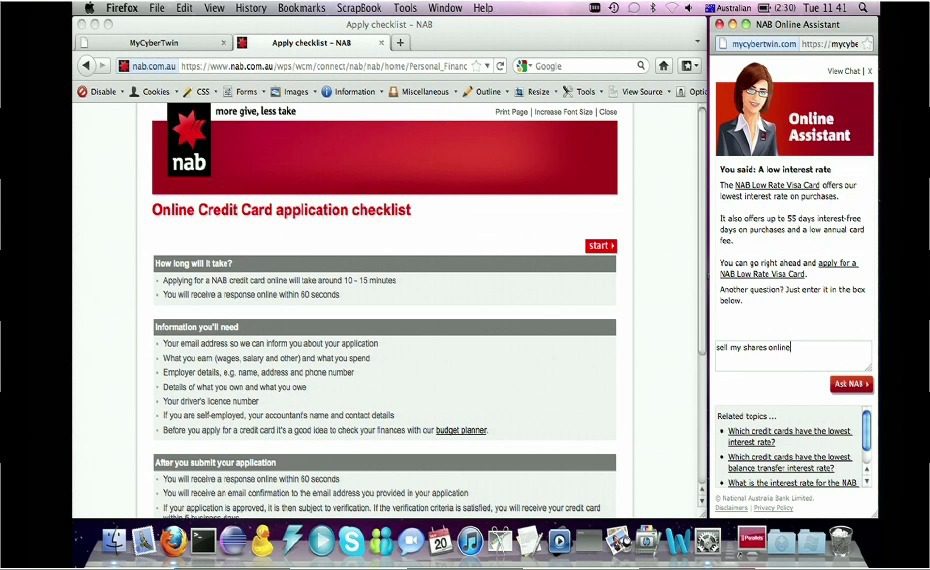
Task: Open lowest balance transfer interest rate topic
Action: 789,463
